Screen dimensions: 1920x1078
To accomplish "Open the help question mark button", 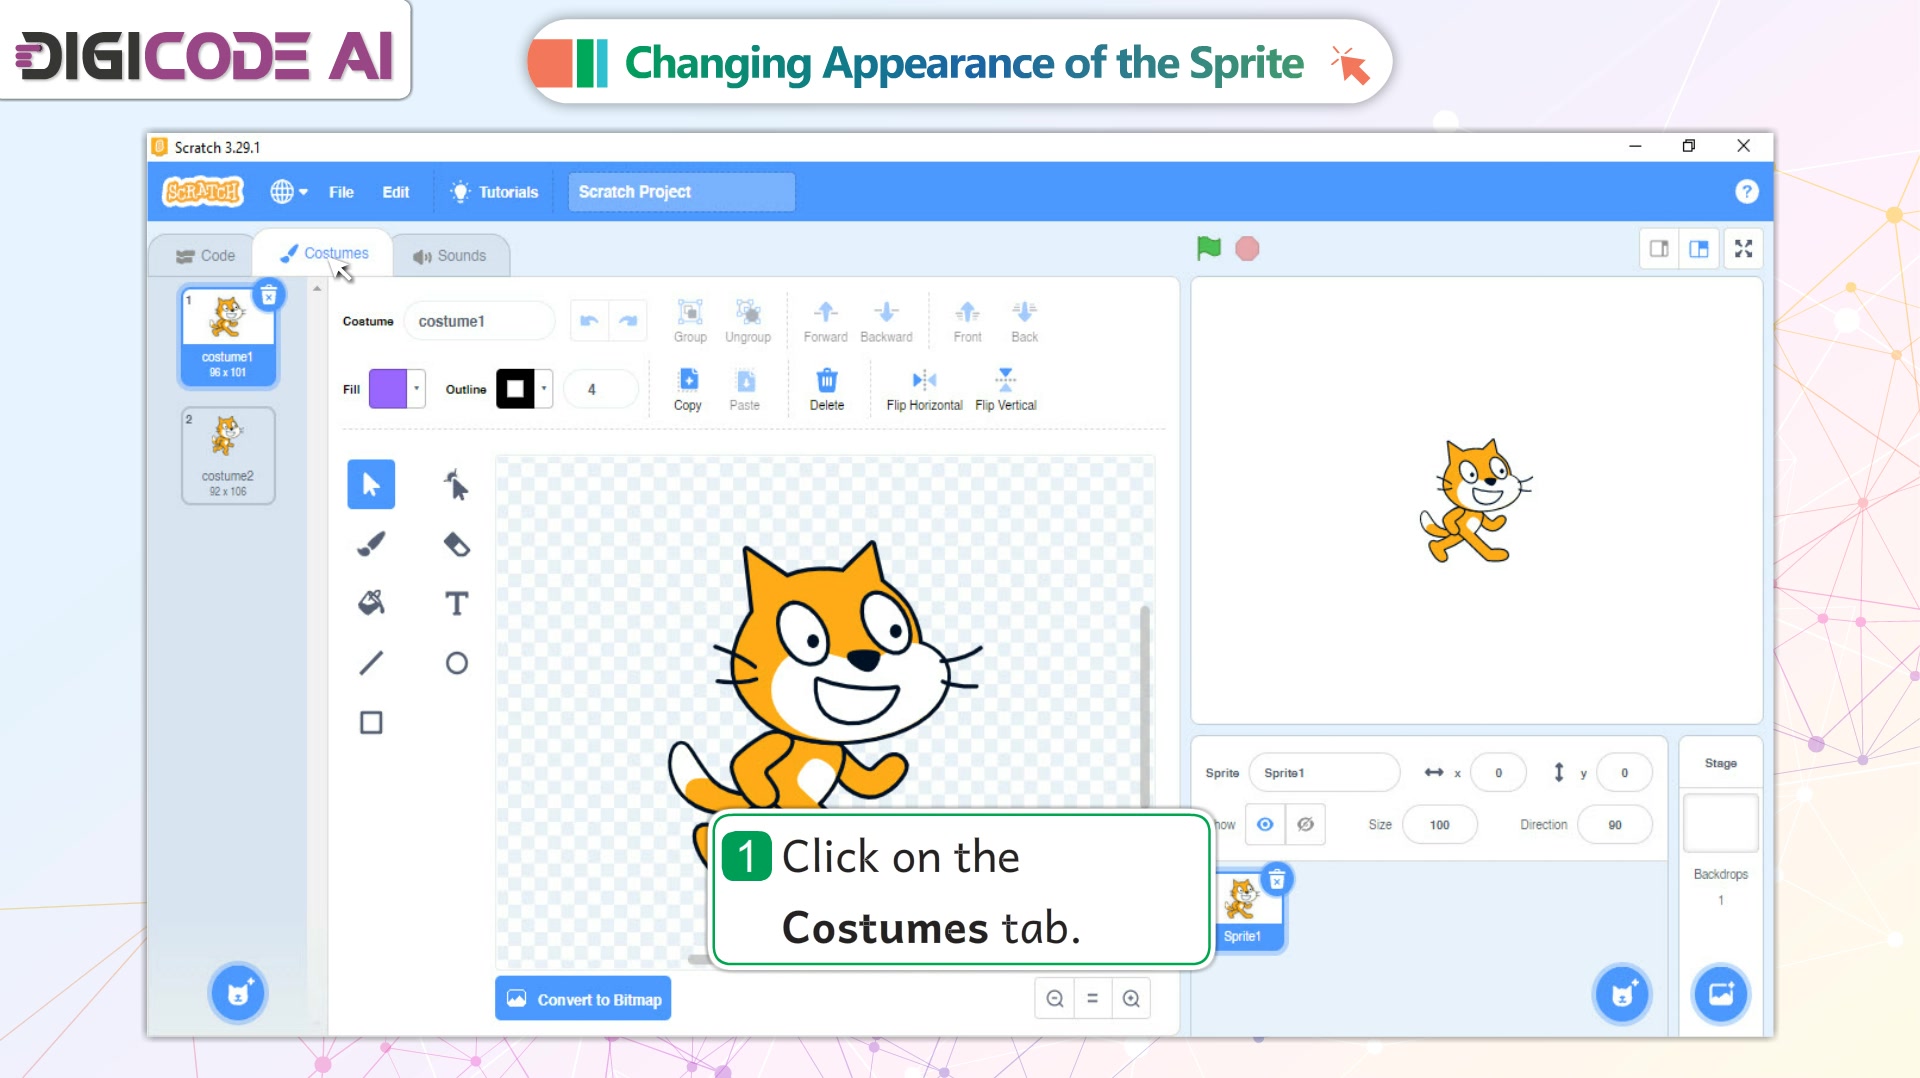I will [x=1746, y=192].
